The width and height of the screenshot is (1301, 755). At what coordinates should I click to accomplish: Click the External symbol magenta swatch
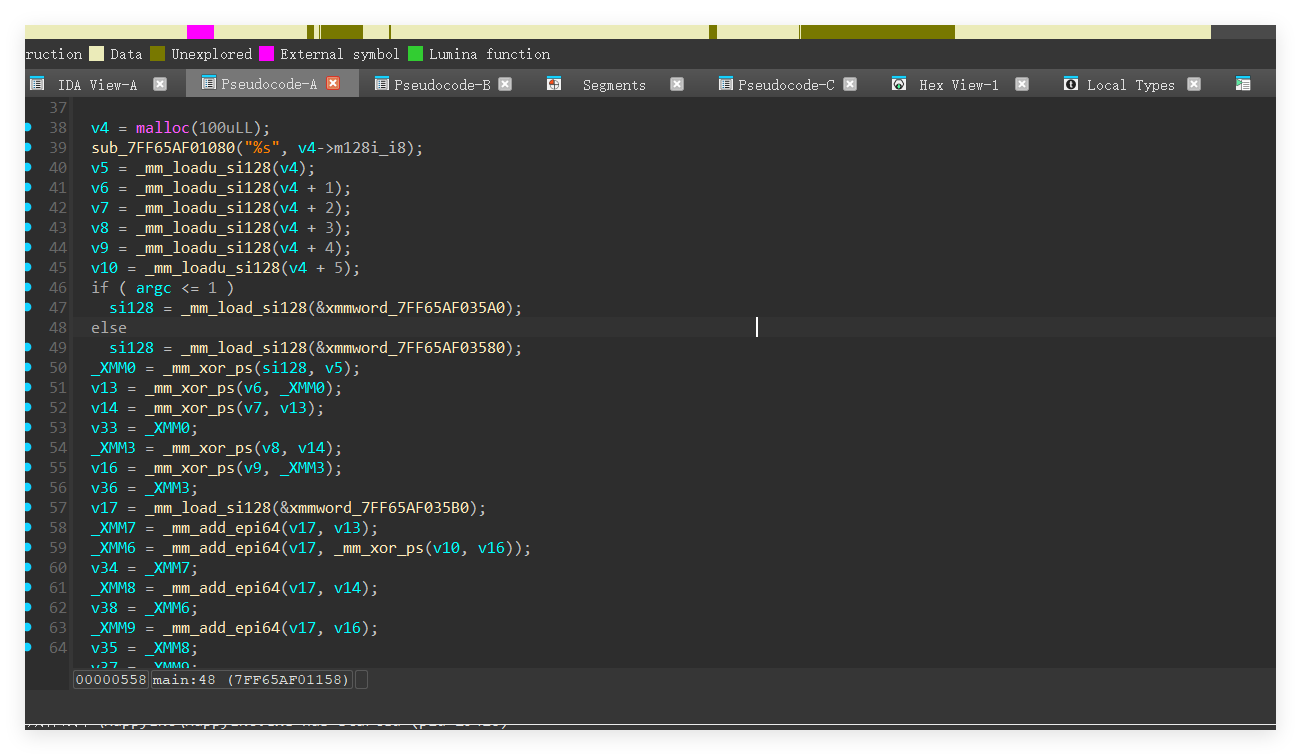pos(266,54)
